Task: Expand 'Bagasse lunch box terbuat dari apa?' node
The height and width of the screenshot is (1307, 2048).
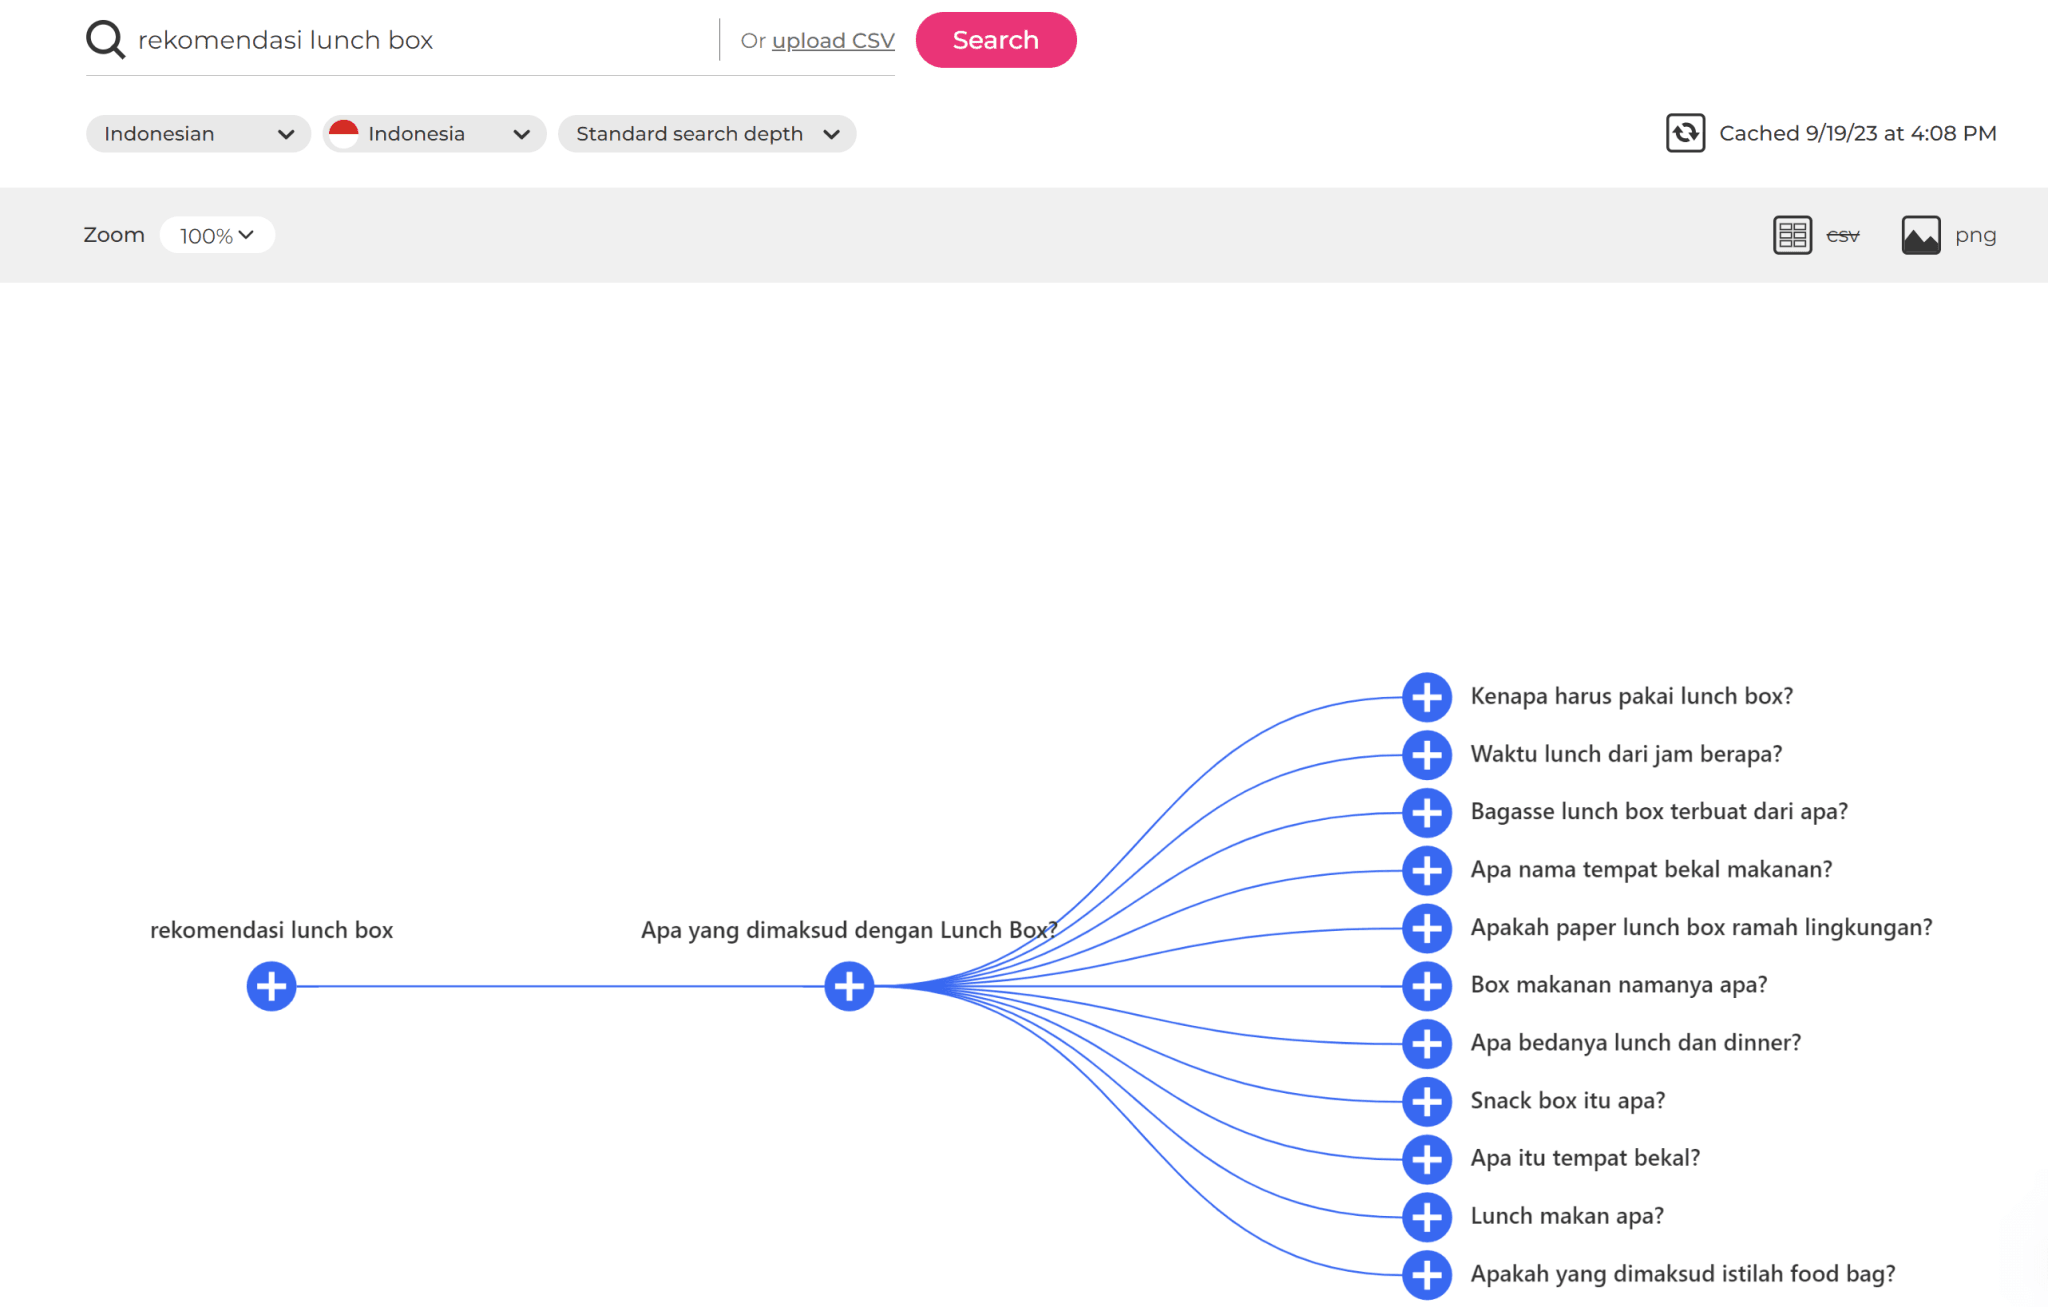Action: point(1427,813)
